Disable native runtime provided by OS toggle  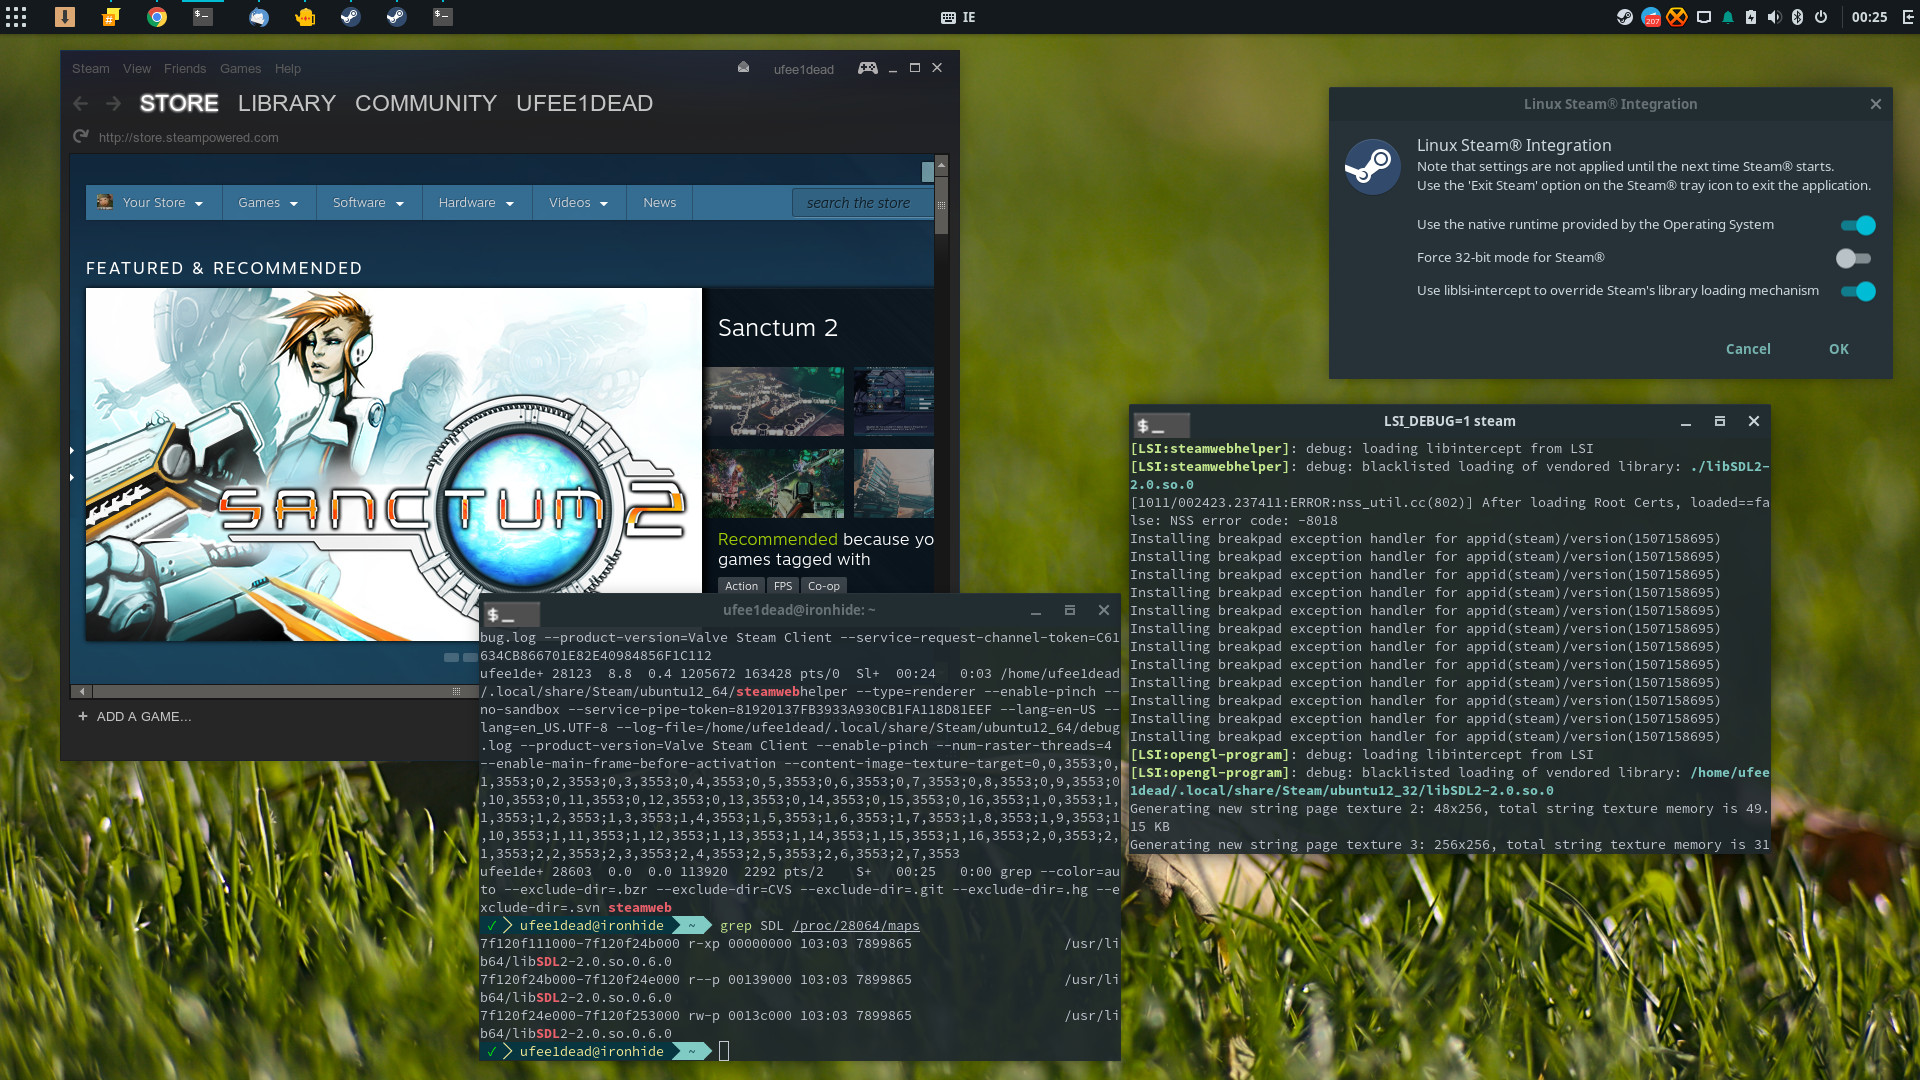[x=1857, y=225]
